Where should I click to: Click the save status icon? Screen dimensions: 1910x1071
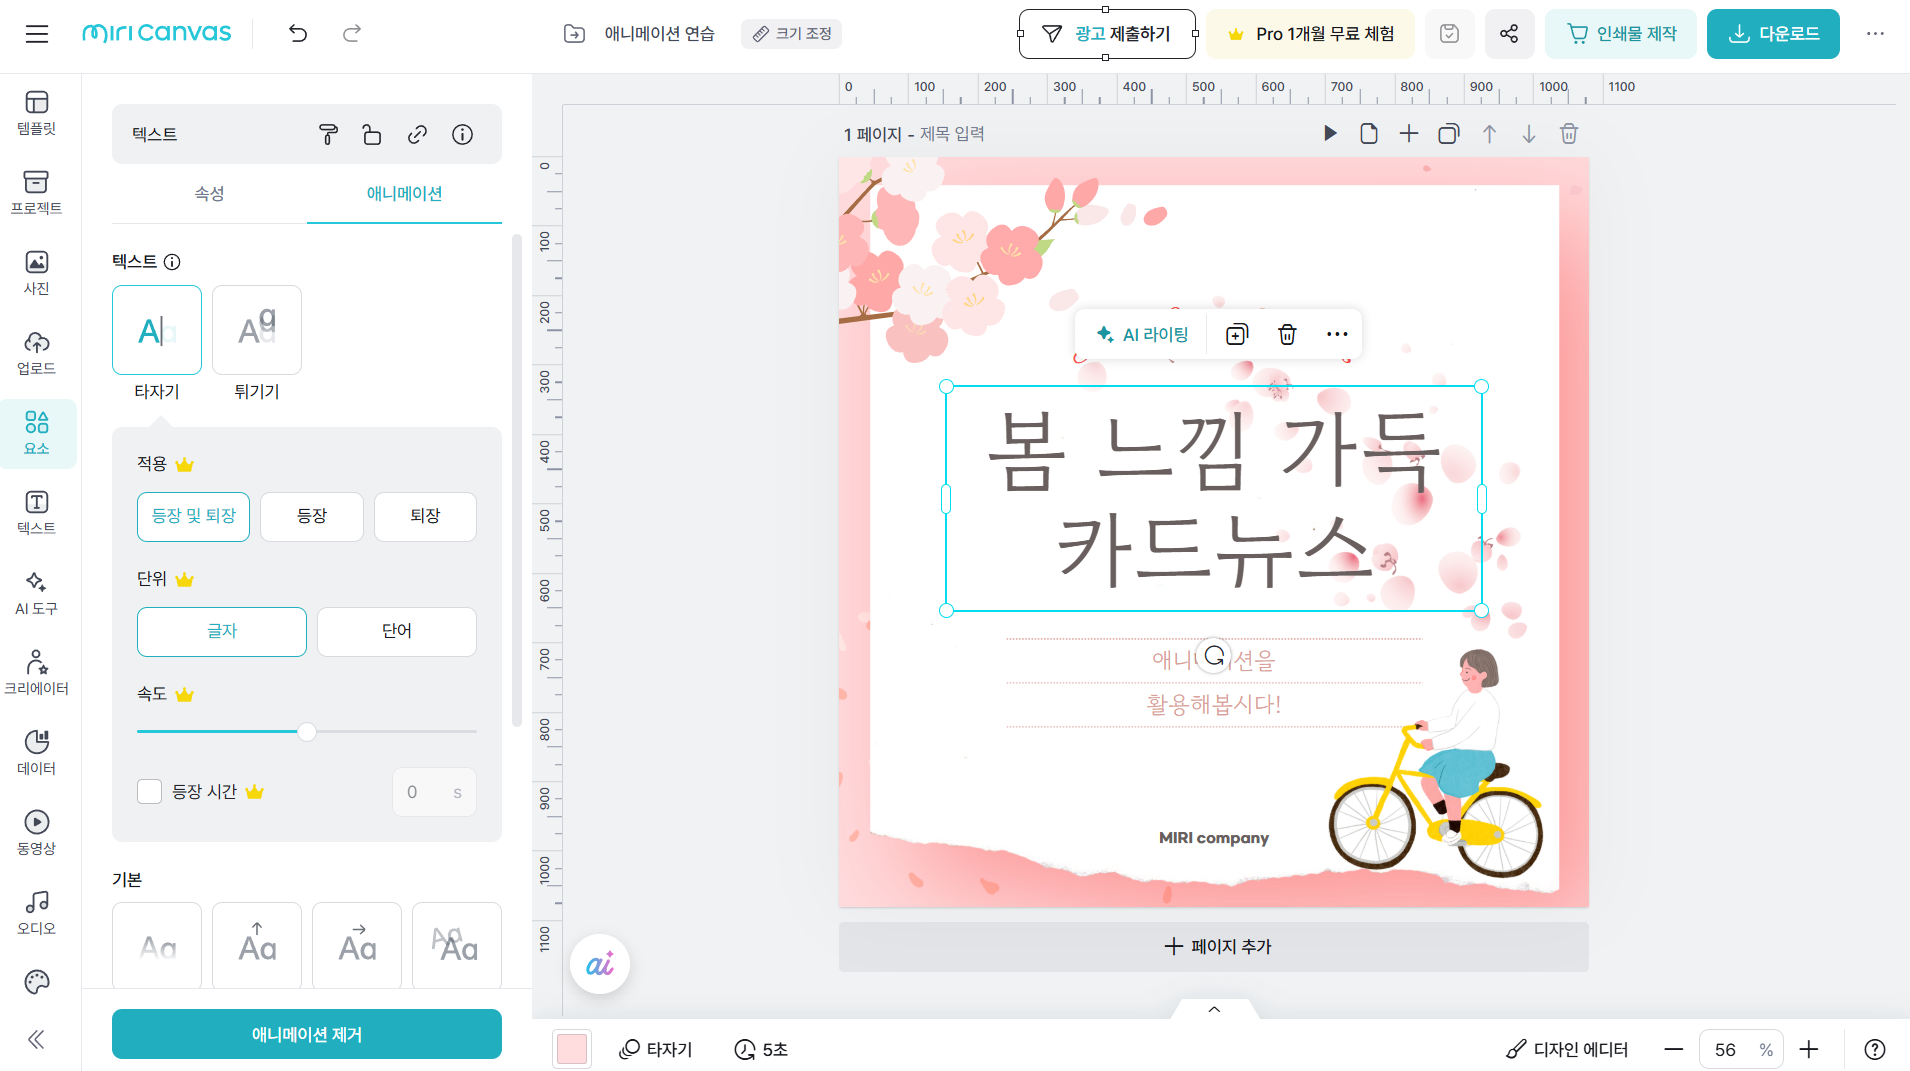coord(1449,34)
